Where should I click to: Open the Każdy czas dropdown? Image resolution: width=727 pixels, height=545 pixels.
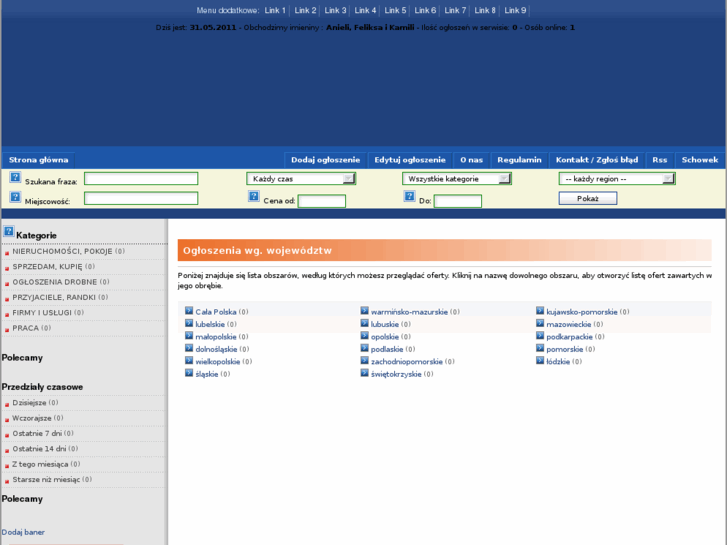(301, 179)
